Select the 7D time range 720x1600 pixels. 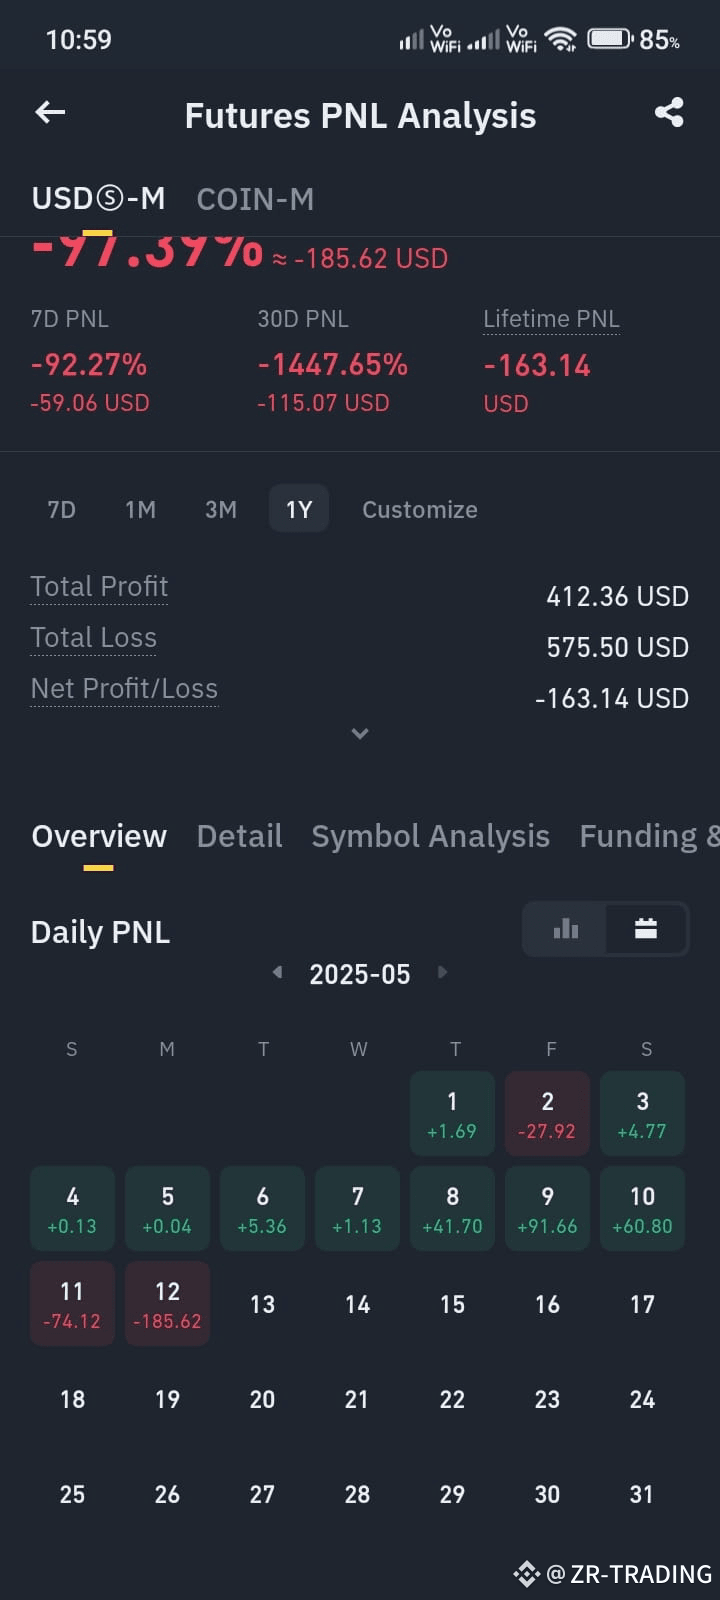[x=61, y=509]
